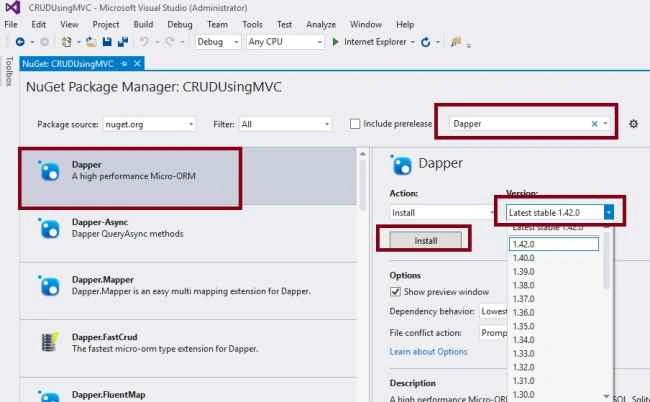Open the Test menu
Viewport: 650px width, 402px height.
pyautogui.click(x=284, y=24)
